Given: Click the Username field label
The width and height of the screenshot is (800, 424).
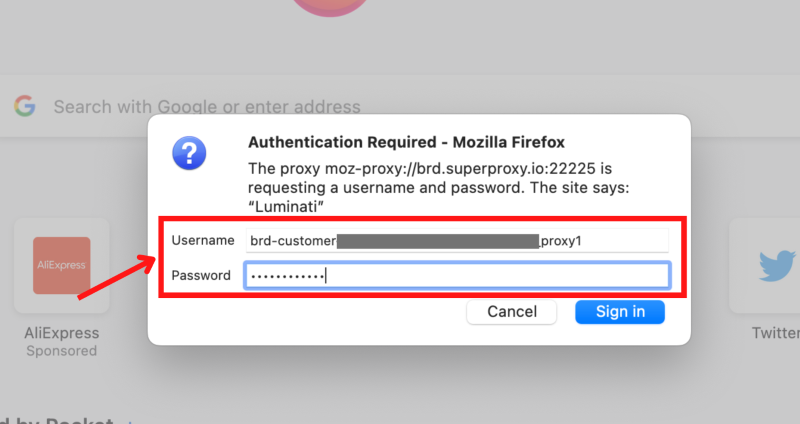Looking at the screenshot, I should point(202,240).
